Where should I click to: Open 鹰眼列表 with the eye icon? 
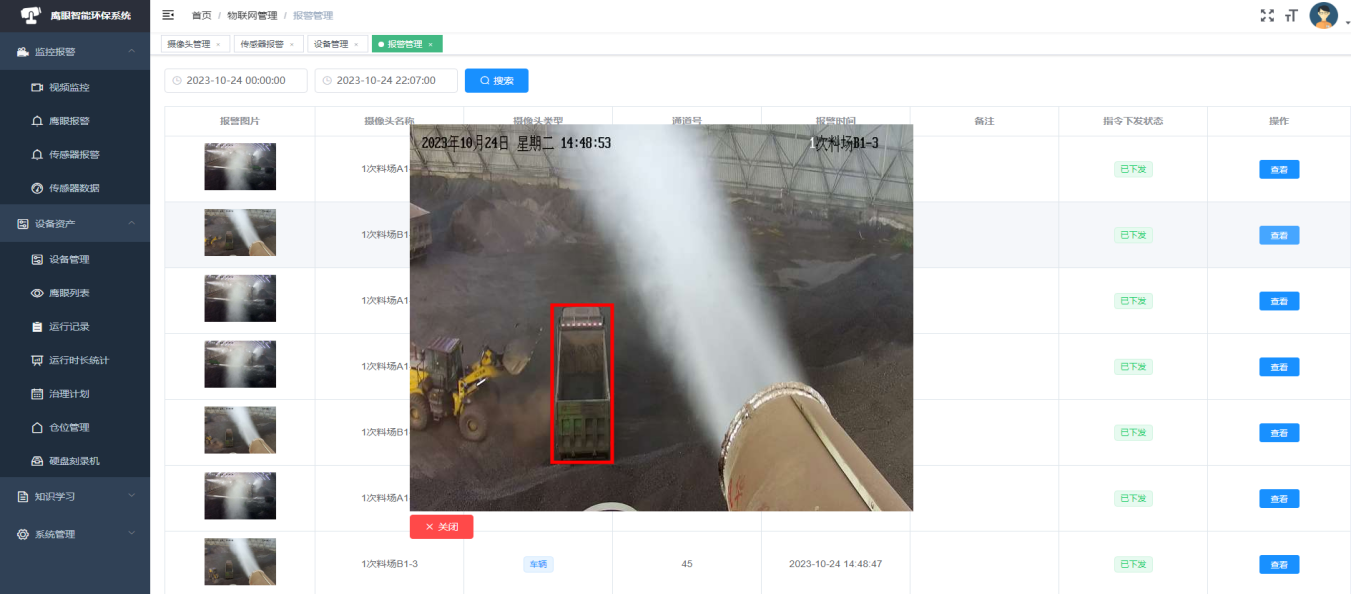[x=69, y=293]
